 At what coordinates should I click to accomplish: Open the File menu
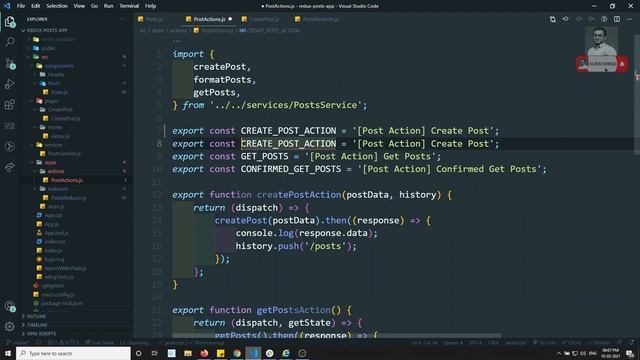tap(21, 6)
